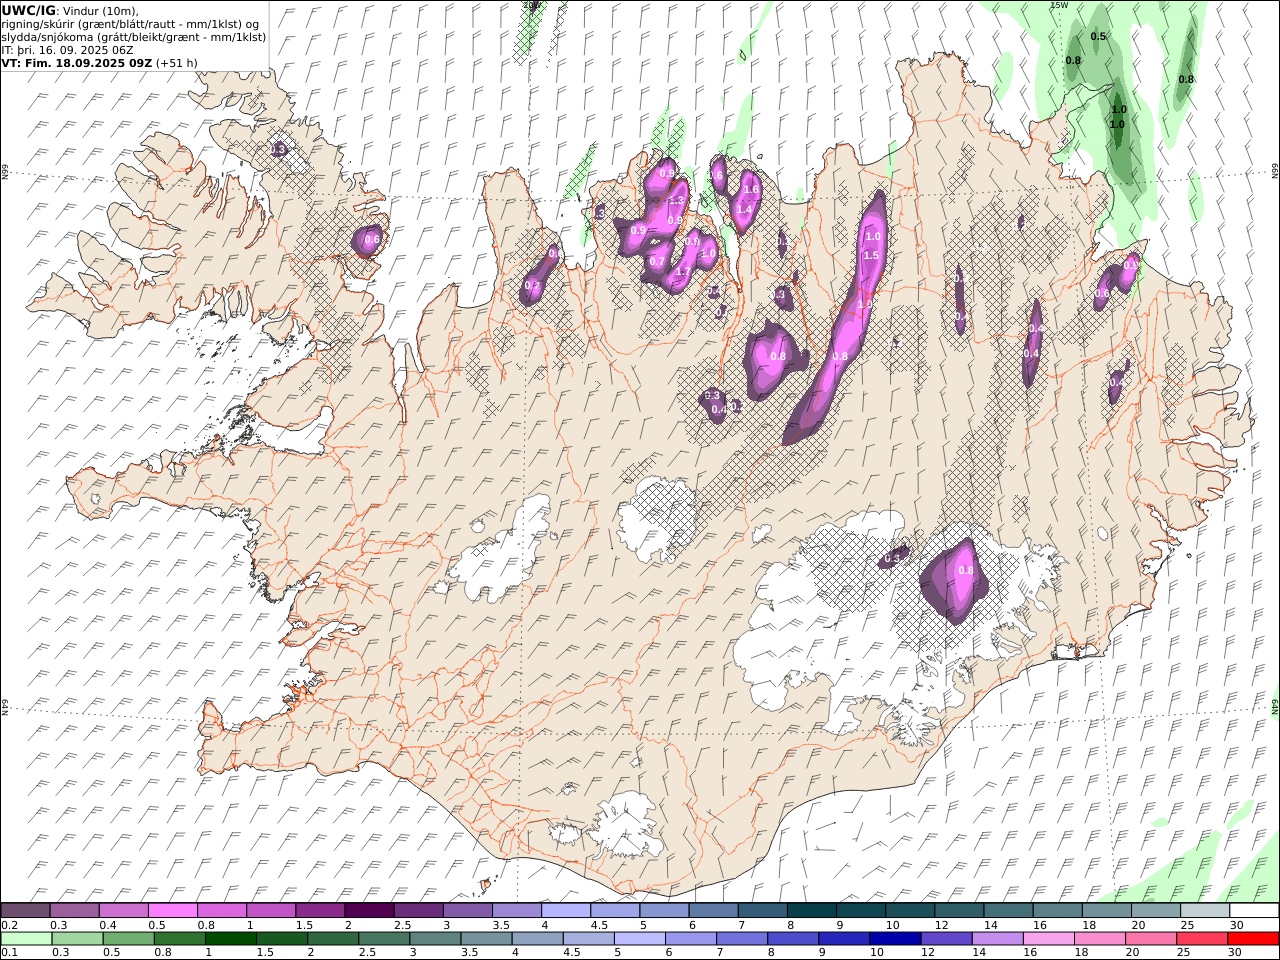Click the large 0.8 snowfall patch on Vatnajökull glacier
The image size is (1280, 960).
point(955,580)
